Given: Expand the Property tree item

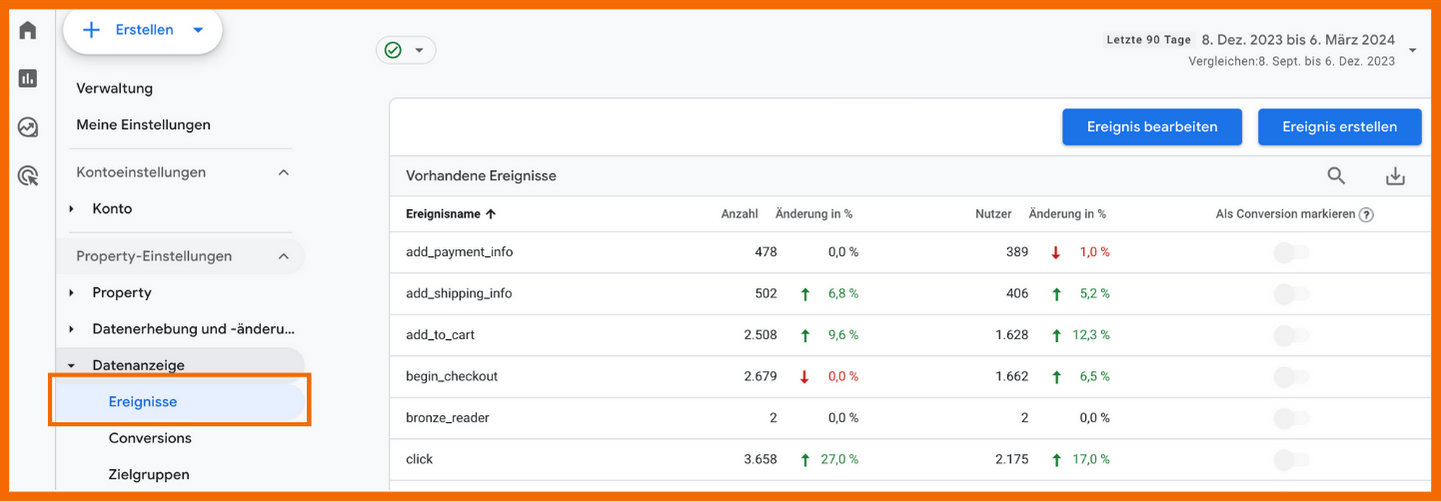Looking at the screenshot, I should [71, 293].
